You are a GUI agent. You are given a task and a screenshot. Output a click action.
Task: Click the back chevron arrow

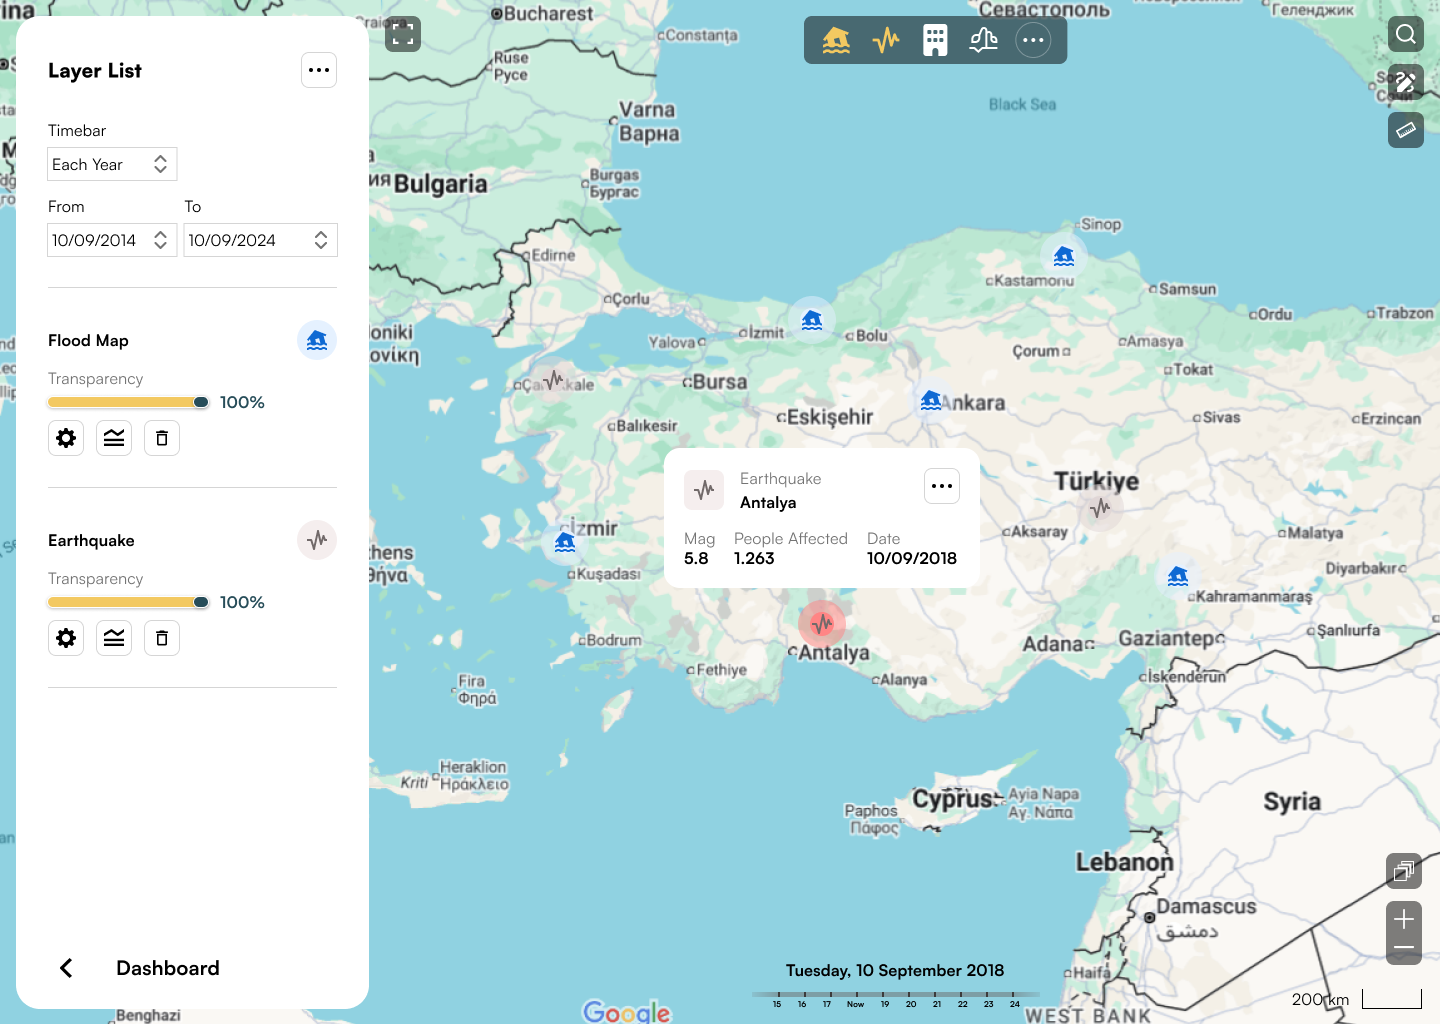pyautogui.click(x=66, y=968)
